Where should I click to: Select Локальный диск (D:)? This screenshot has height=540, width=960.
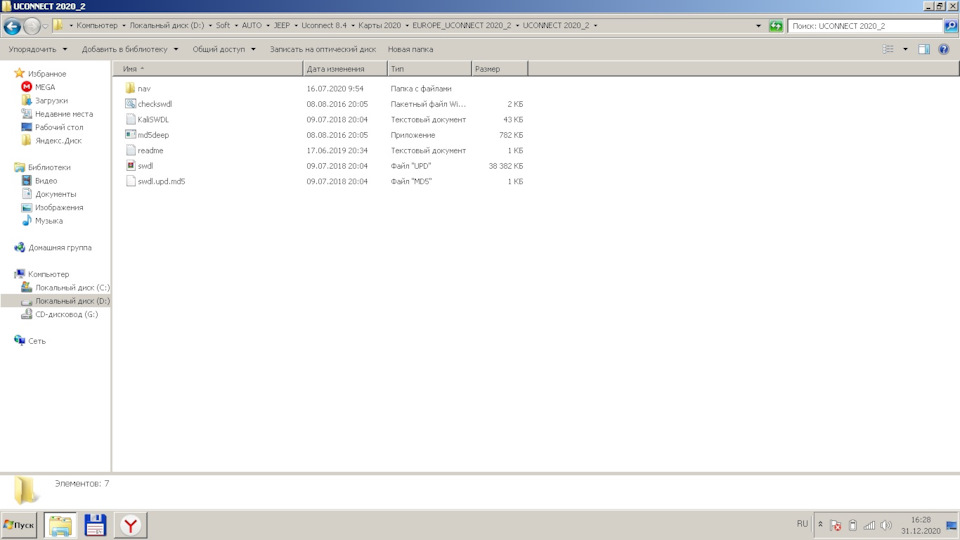tap(72, 301)
